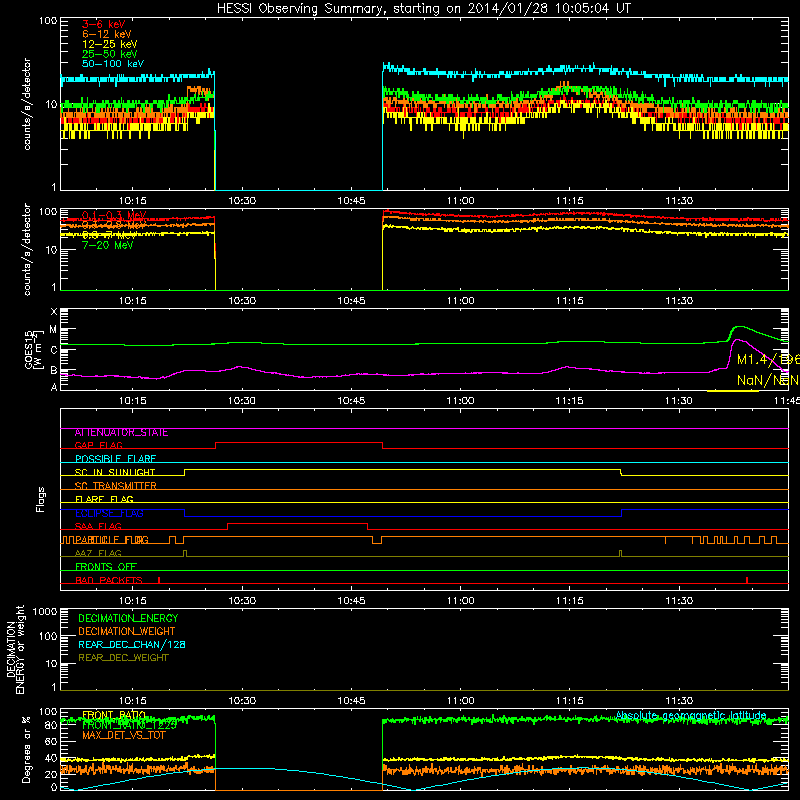Click the M1.4 flare annotation
Viewport: 800px width, 800px height.
[768, 360]
